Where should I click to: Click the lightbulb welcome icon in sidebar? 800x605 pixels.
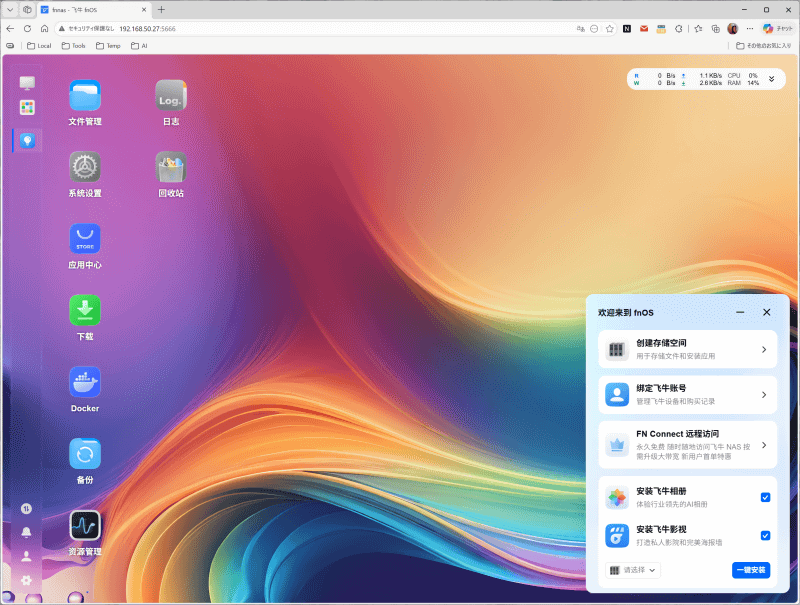27,140
